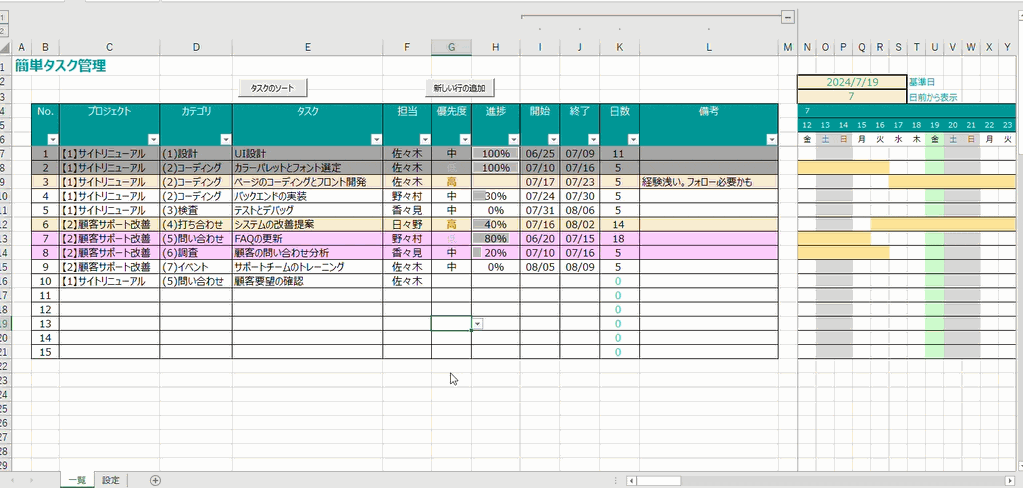Click the Gantt day 19 header cell
The width and height of the screenshot is (1023, 488).
[934, 125]
